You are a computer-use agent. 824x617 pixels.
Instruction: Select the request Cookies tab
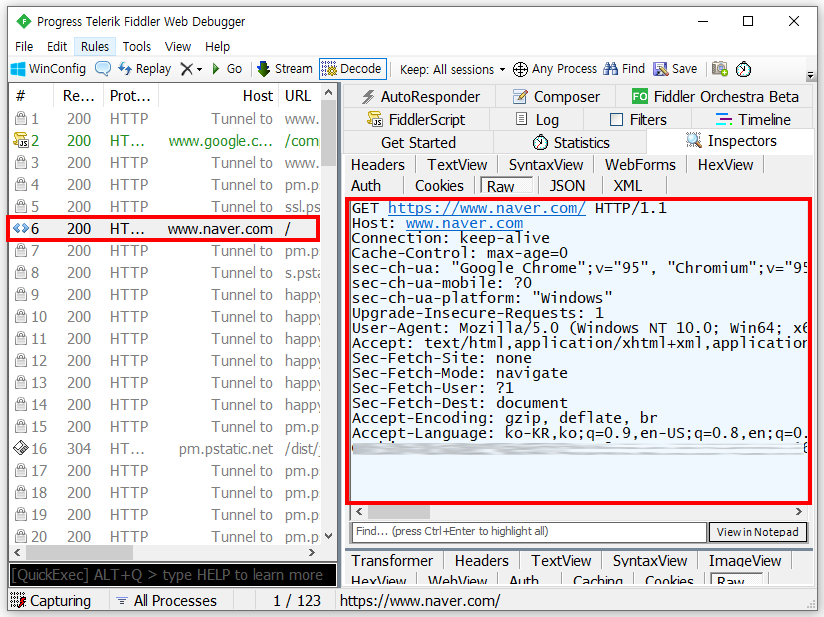[439, 186]
